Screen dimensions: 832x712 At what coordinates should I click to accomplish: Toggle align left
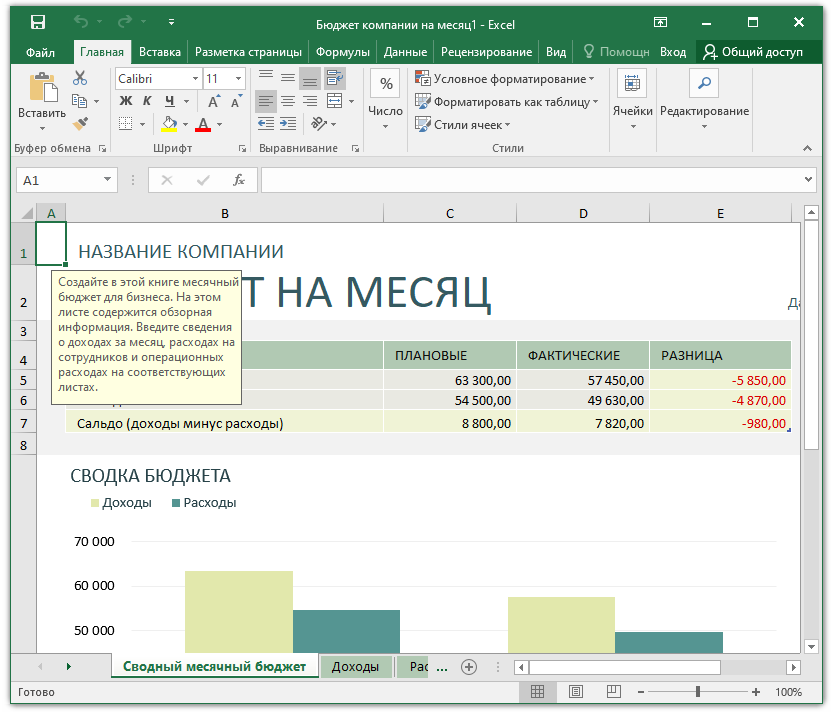coord(266,101)
